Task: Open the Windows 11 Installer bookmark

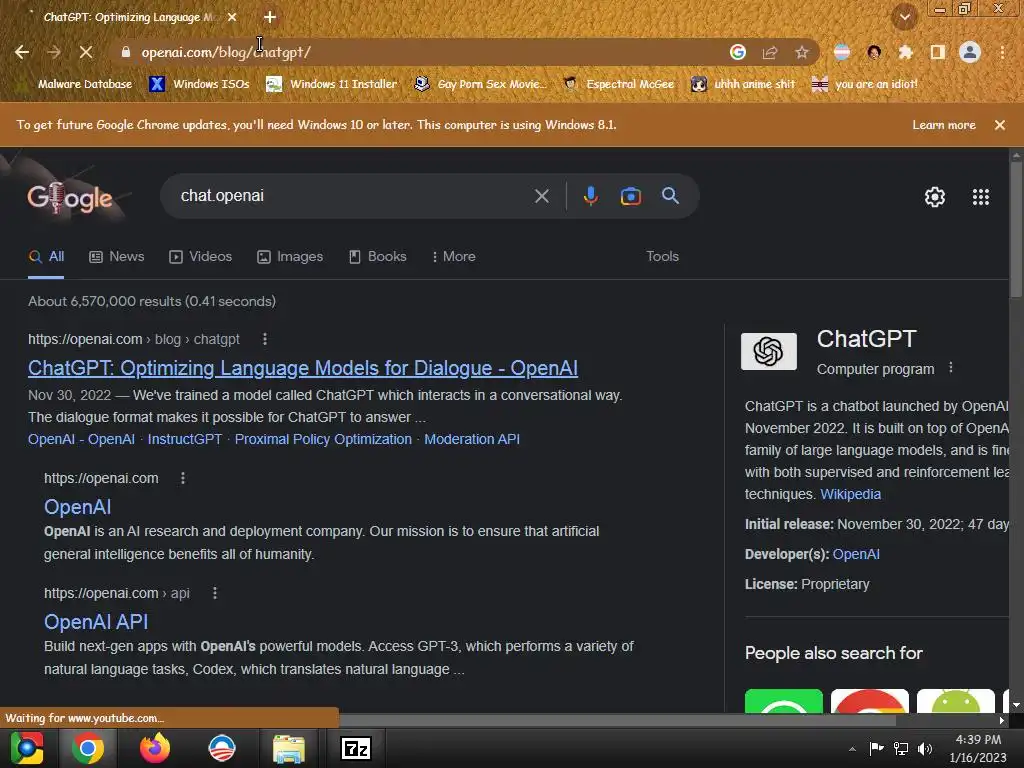Action: pos(332,84)
